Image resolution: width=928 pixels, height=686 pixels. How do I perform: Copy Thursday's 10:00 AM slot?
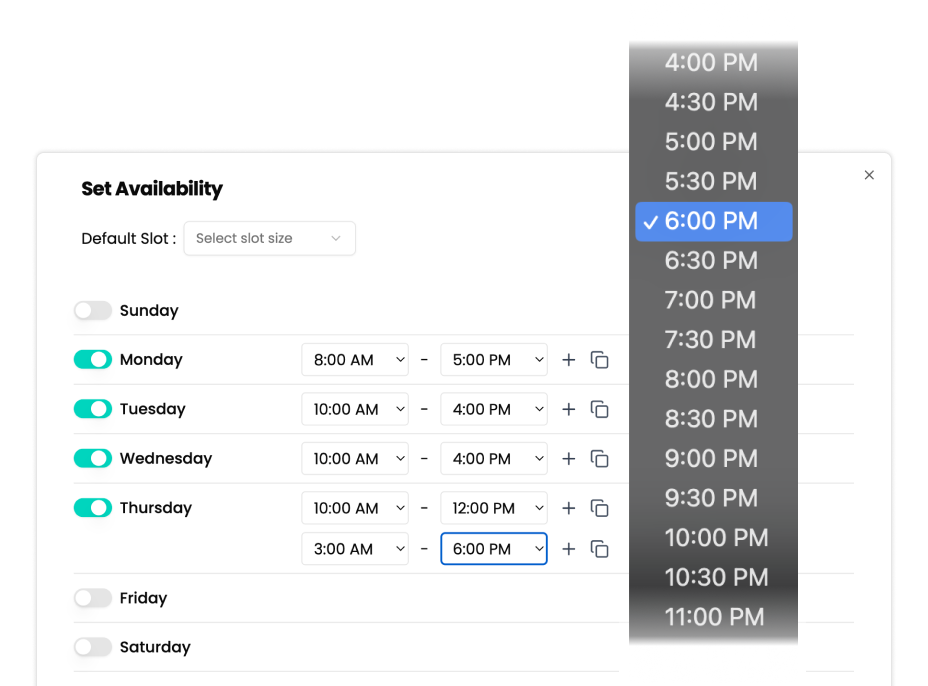pyautogui.click(x=600, y=508)
